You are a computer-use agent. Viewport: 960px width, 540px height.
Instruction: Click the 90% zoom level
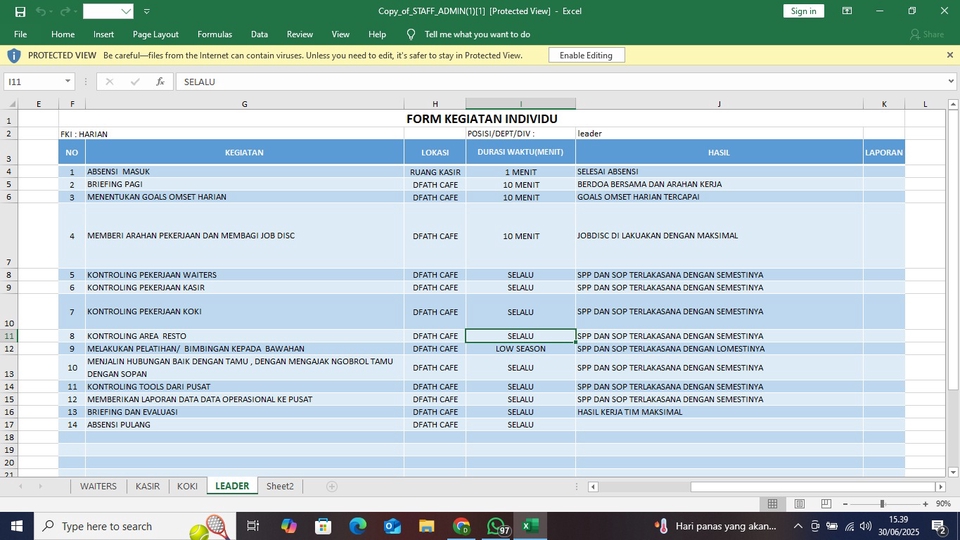943,504
